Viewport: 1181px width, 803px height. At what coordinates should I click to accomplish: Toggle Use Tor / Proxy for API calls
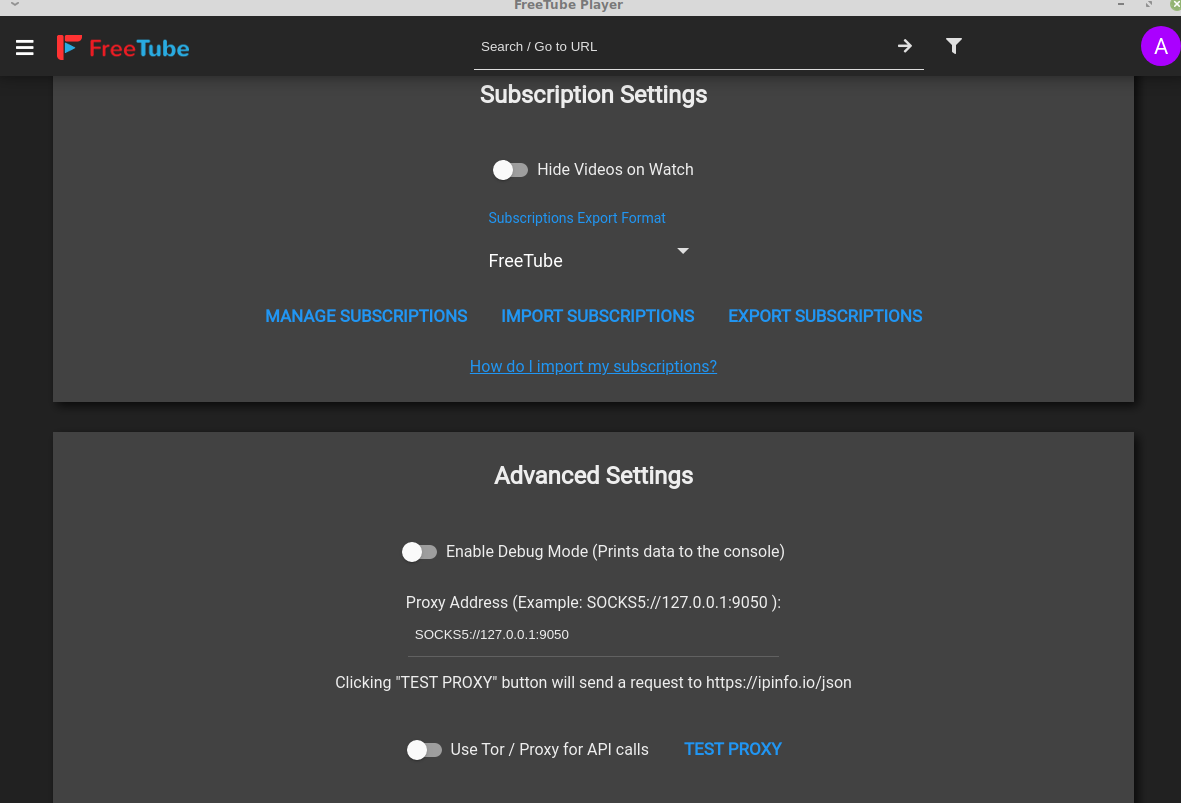point(424,750)
